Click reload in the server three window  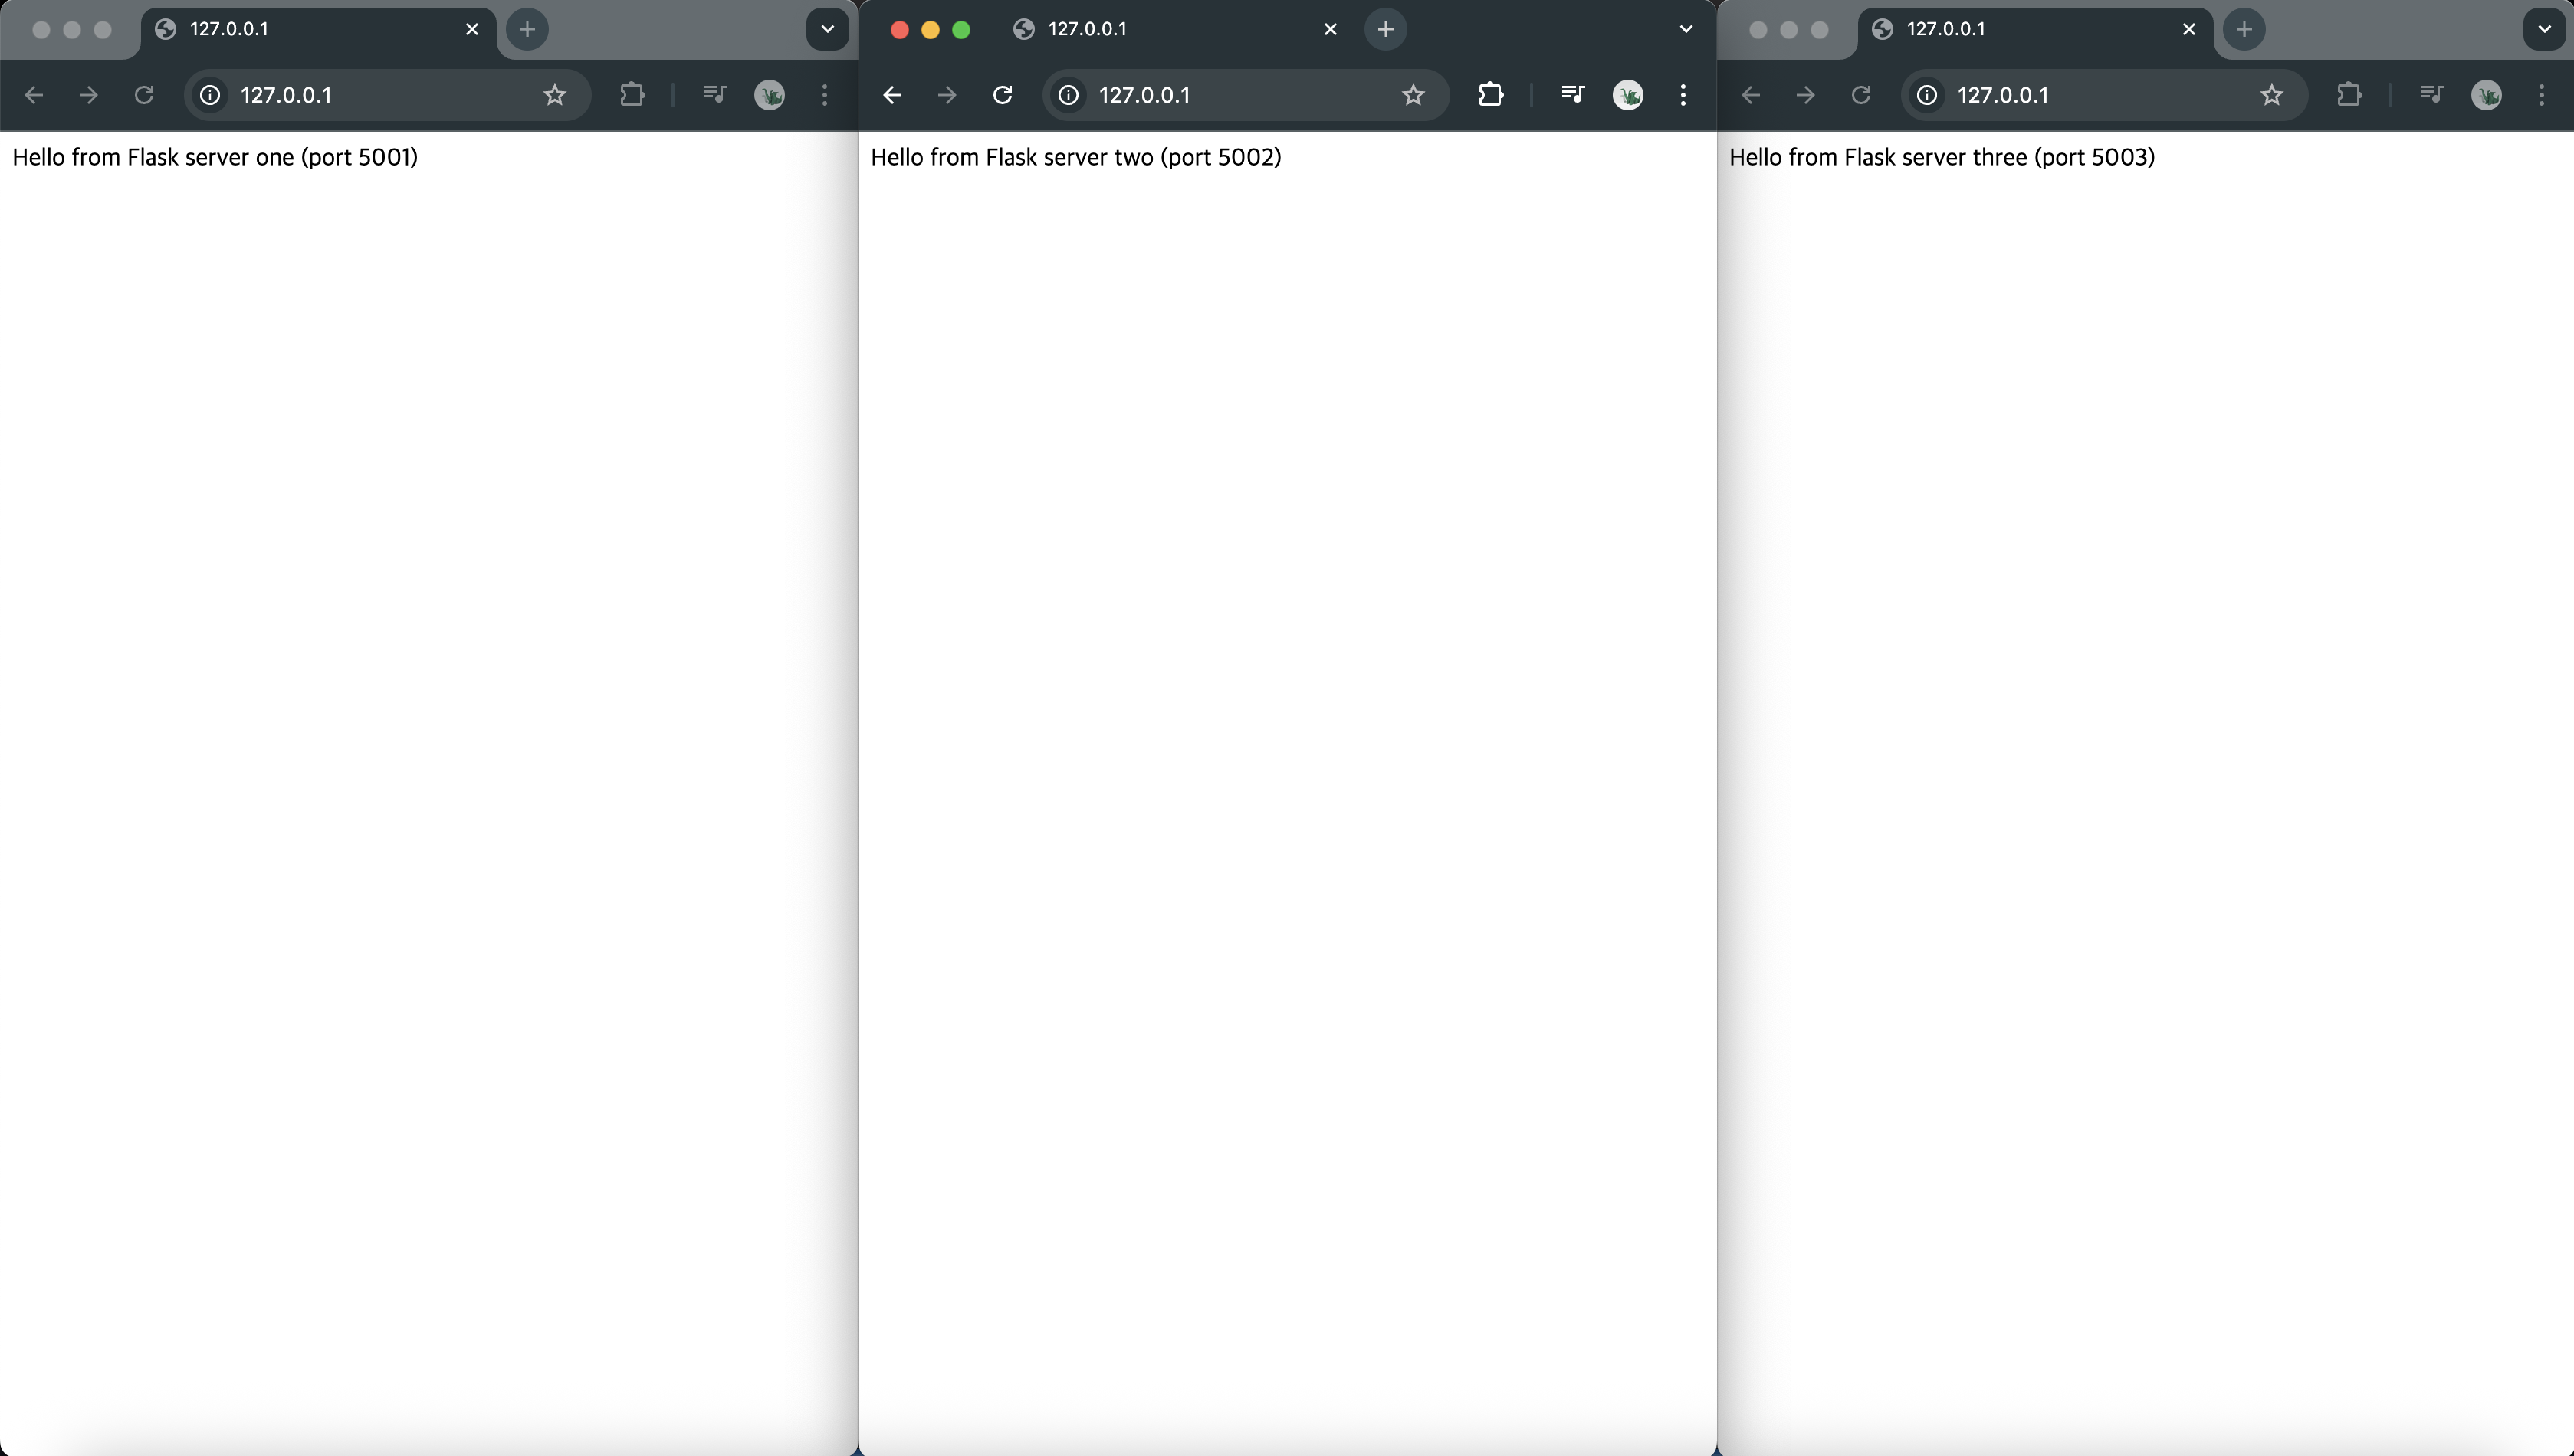tap(1860, 95)
